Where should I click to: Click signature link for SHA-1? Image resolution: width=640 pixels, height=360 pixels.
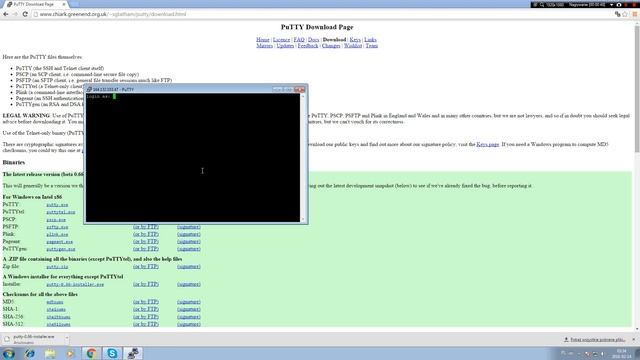click(x=189, y=309)
